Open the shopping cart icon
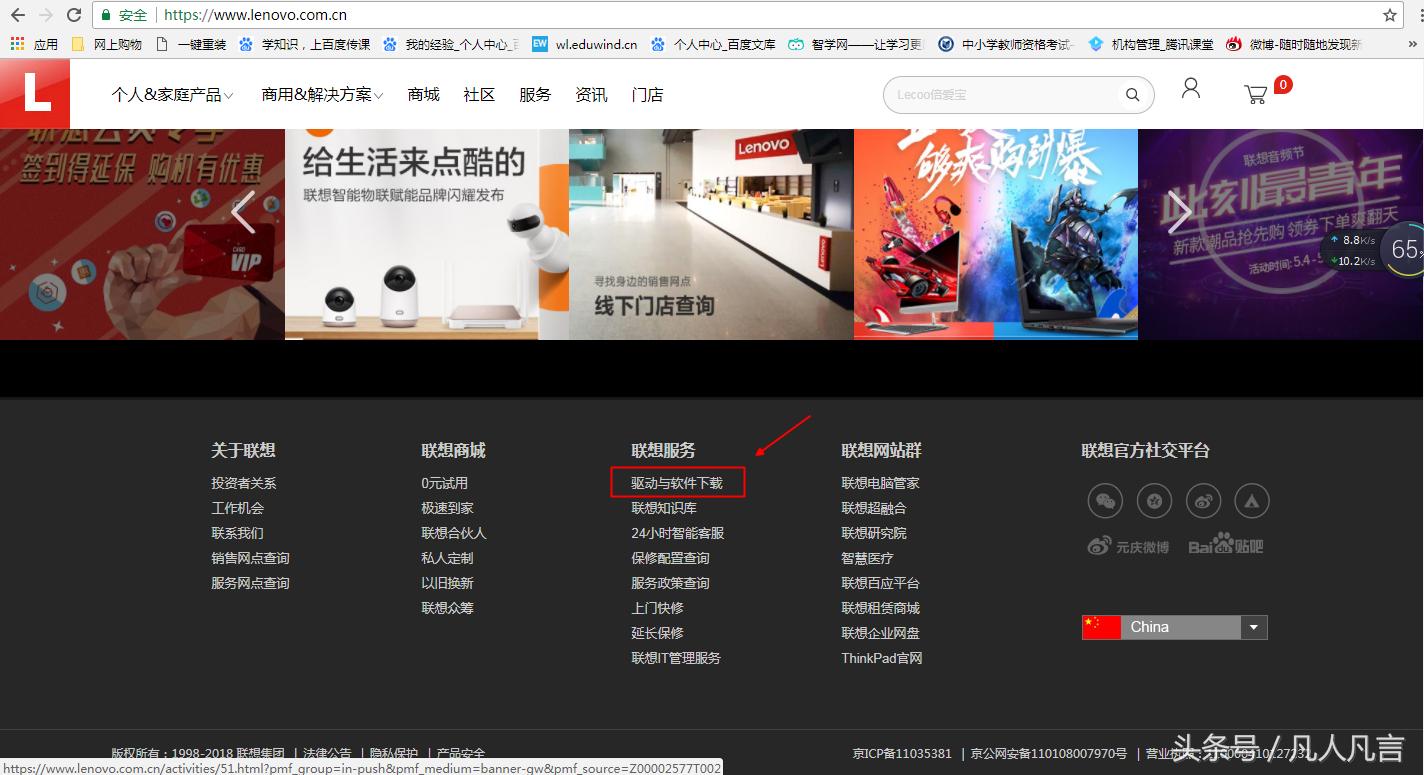The width and height of the screenshot is (1424, 775). click(1257, 93)
